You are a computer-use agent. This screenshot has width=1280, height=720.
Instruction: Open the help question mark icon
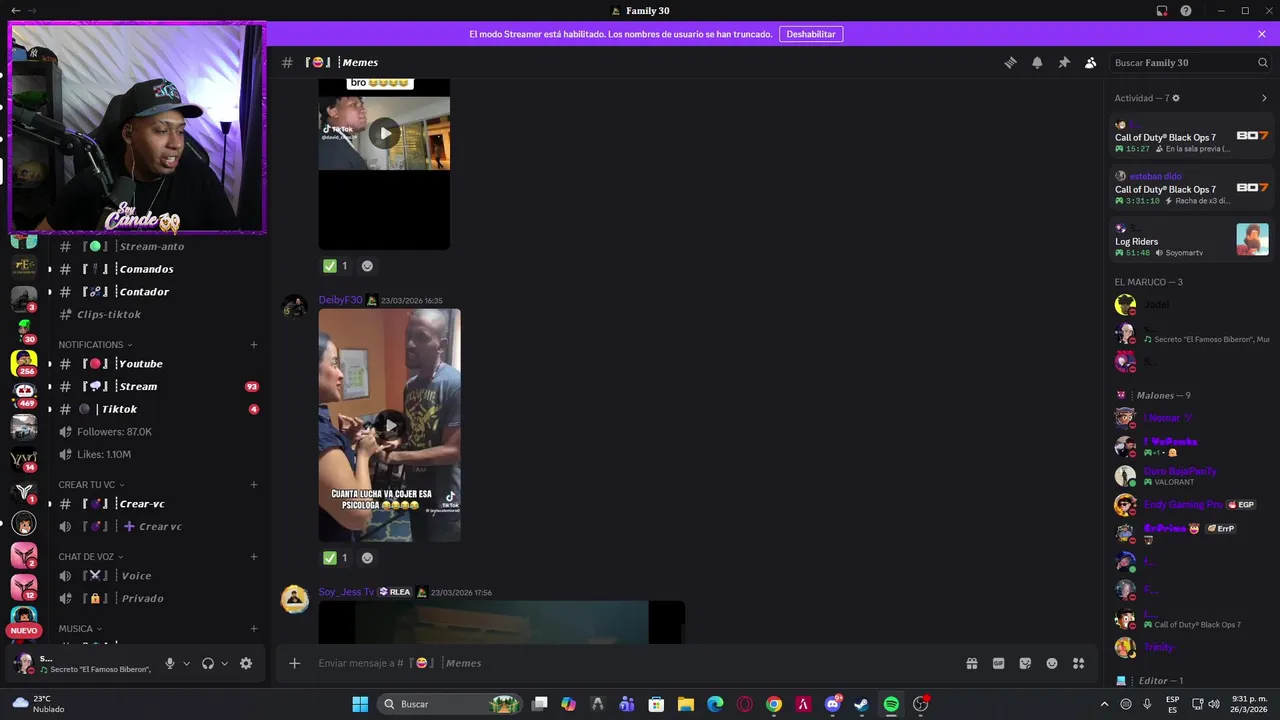(1186, 11)
